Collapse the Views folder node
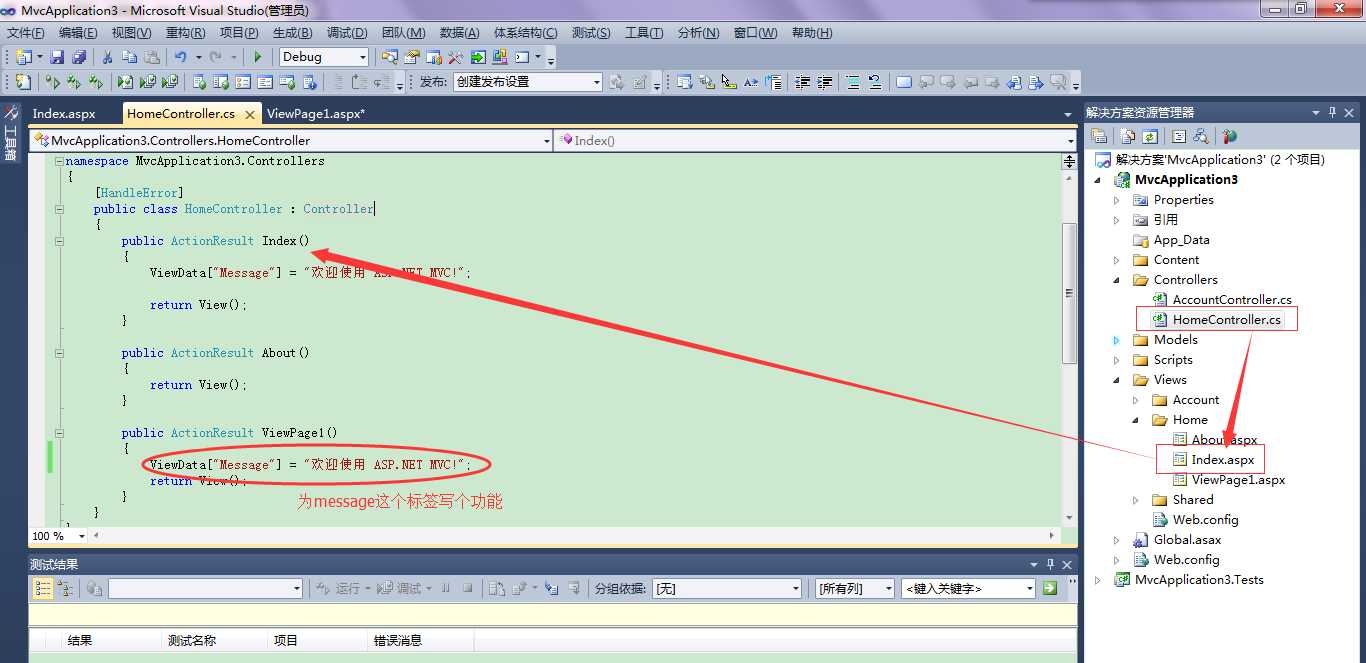The width and height of the screenshot is (1366, 663). (x=1117, y=380)
